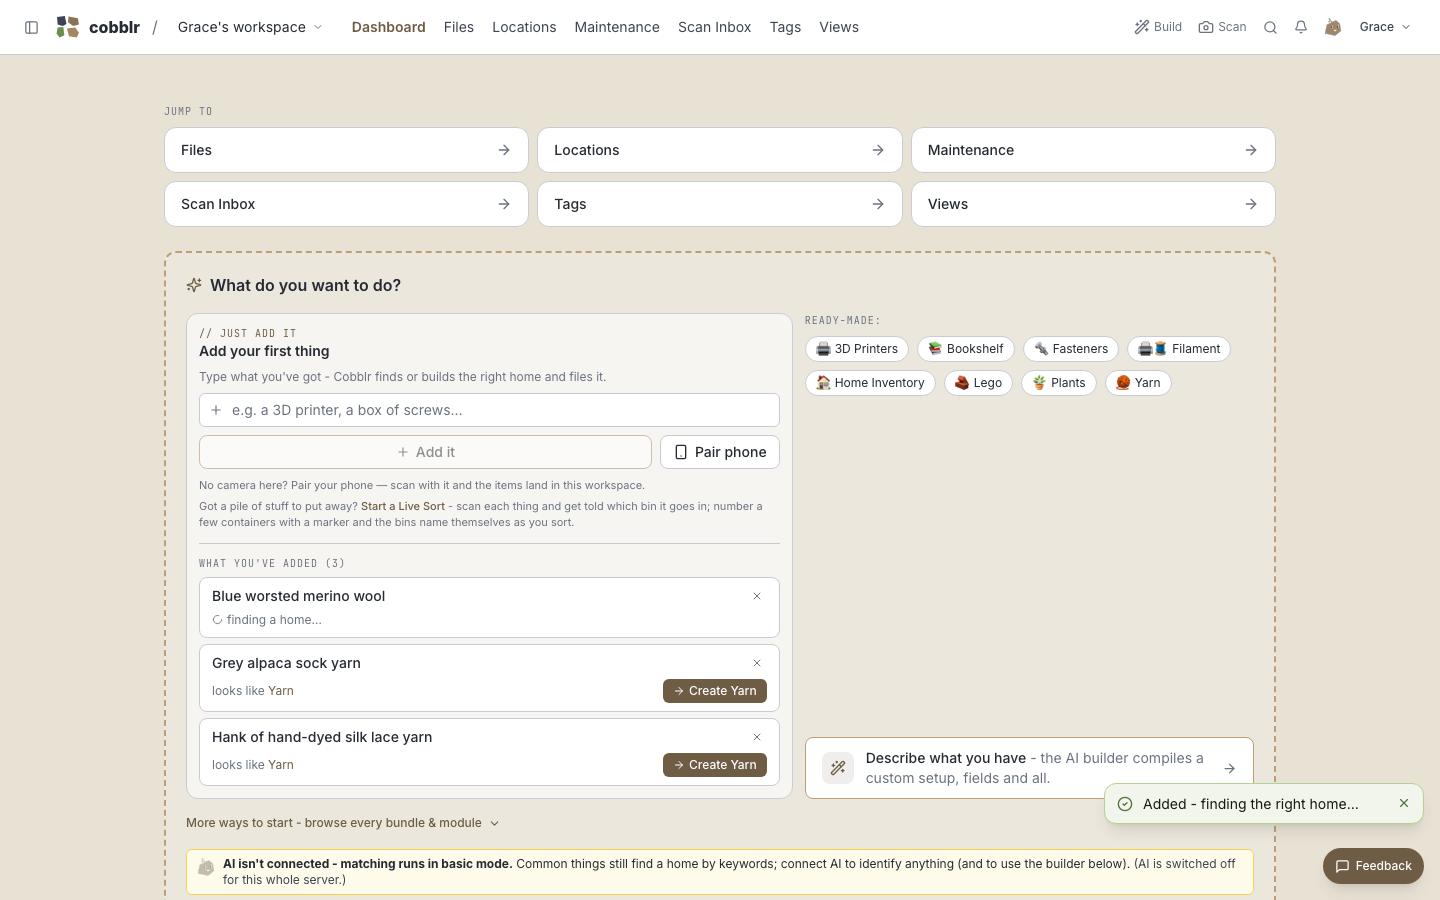Click the Maintenance card arrow icon
The width and height of the screenshot is (1440, 900).
click(x=1251, y=150)
